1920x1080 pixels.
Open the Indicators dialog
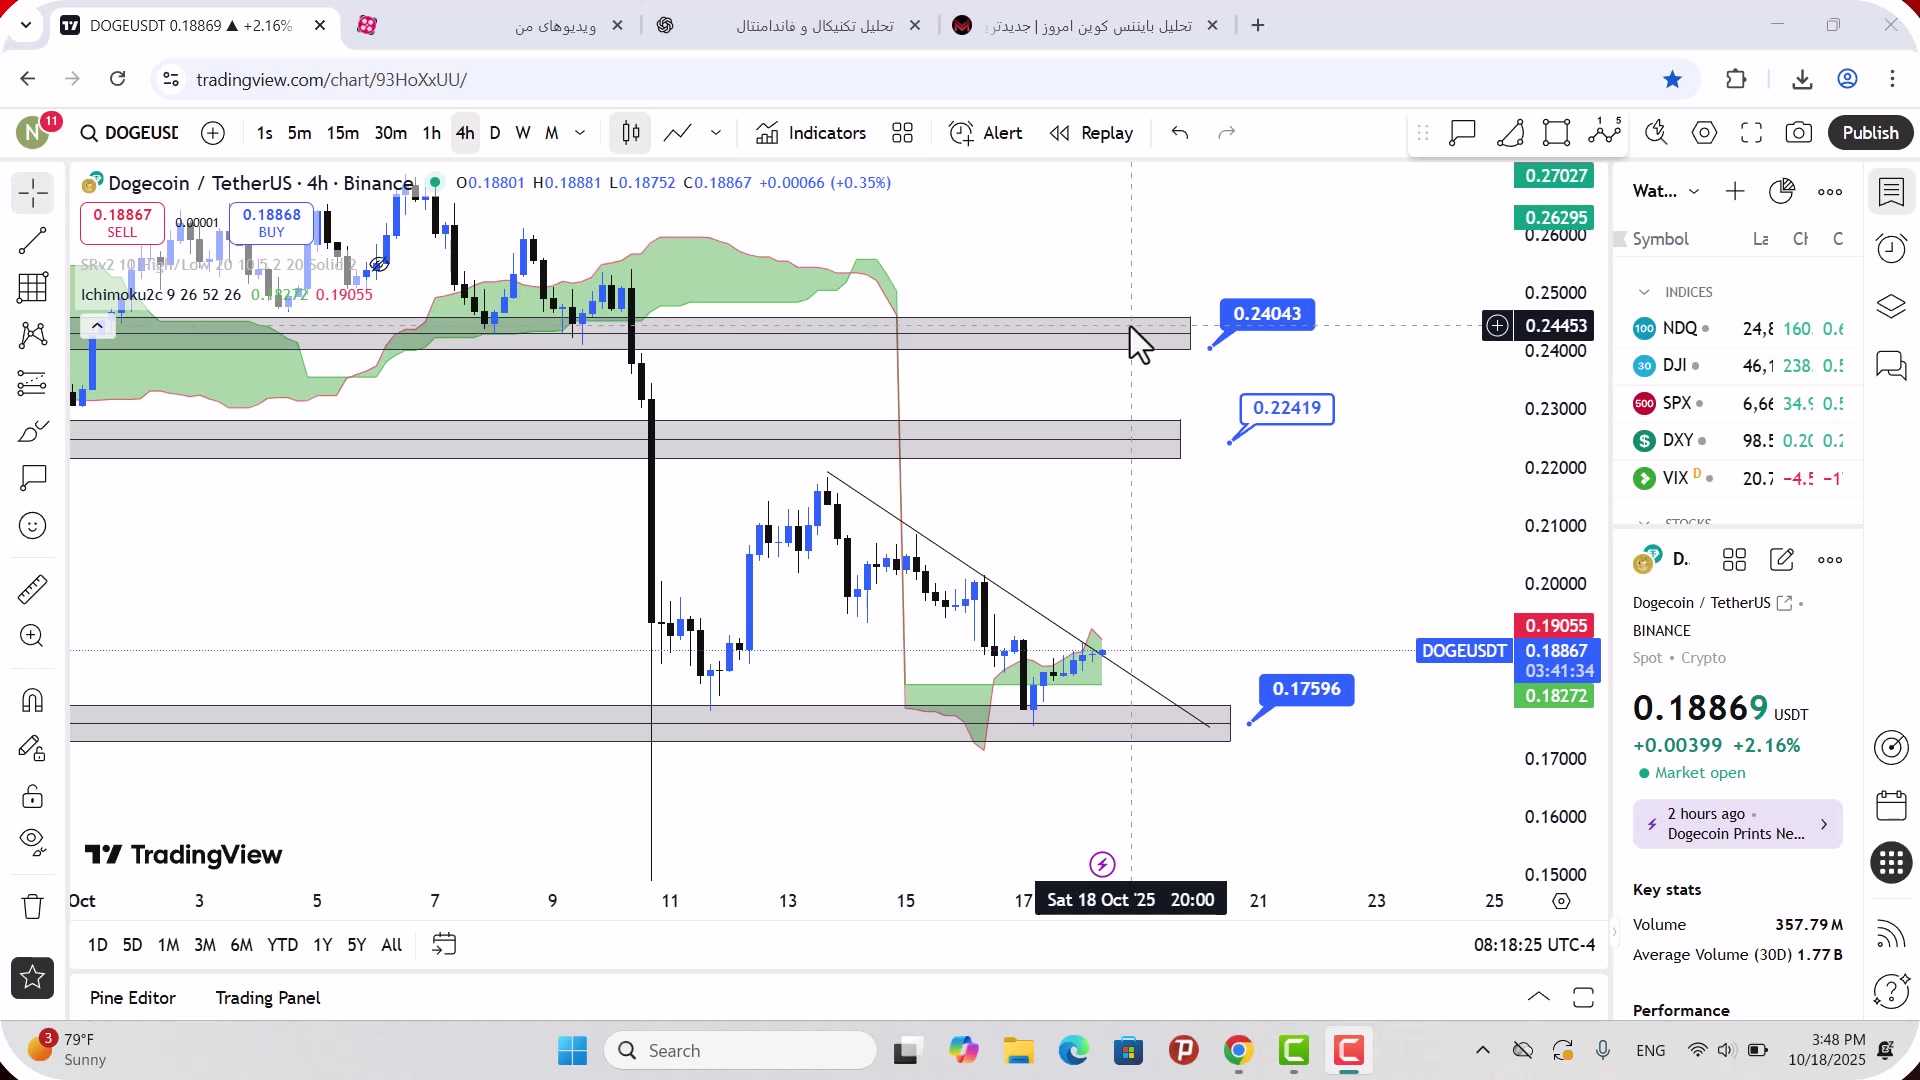[811, 133]
